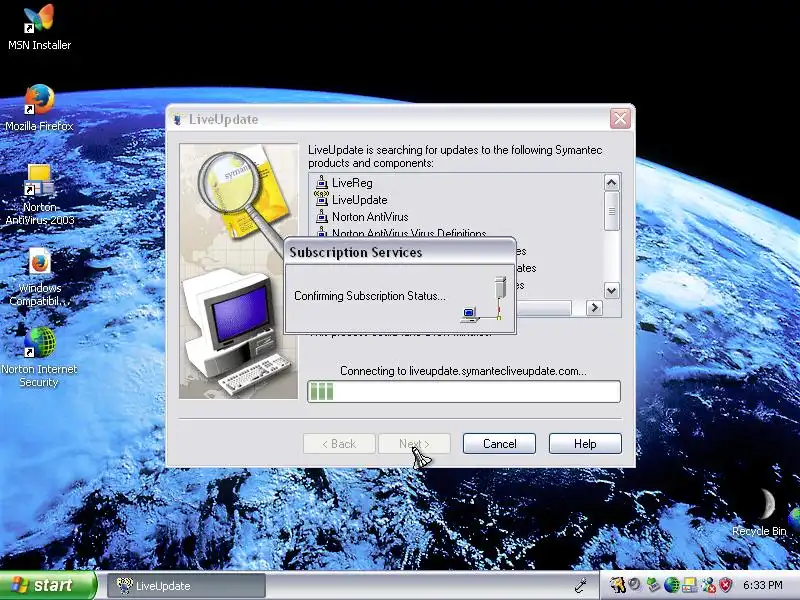Screen dimensions: 800x600
Task: Open the Windows start menu
Action: point(48,585)
